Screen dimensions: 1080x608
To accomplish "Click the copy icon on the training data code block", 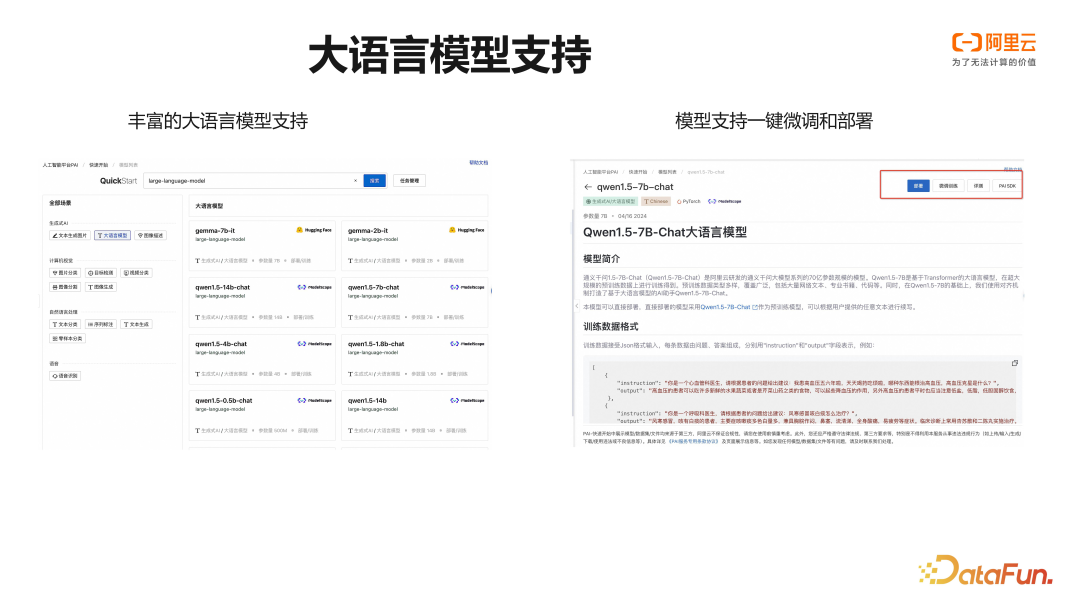I will [1015, 363].
